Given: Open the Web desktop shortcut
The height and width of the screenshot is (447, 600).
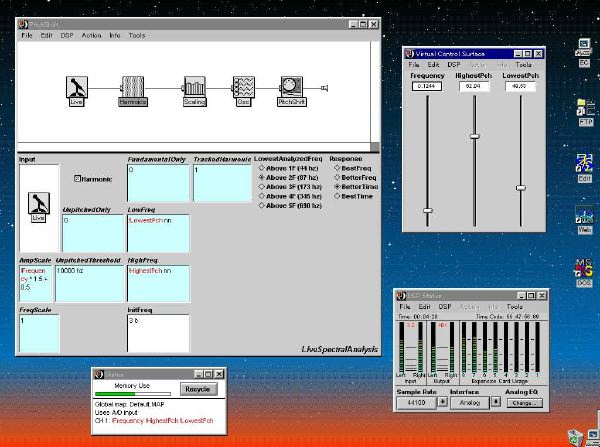Looking at the screenshot, I should 584,218.
